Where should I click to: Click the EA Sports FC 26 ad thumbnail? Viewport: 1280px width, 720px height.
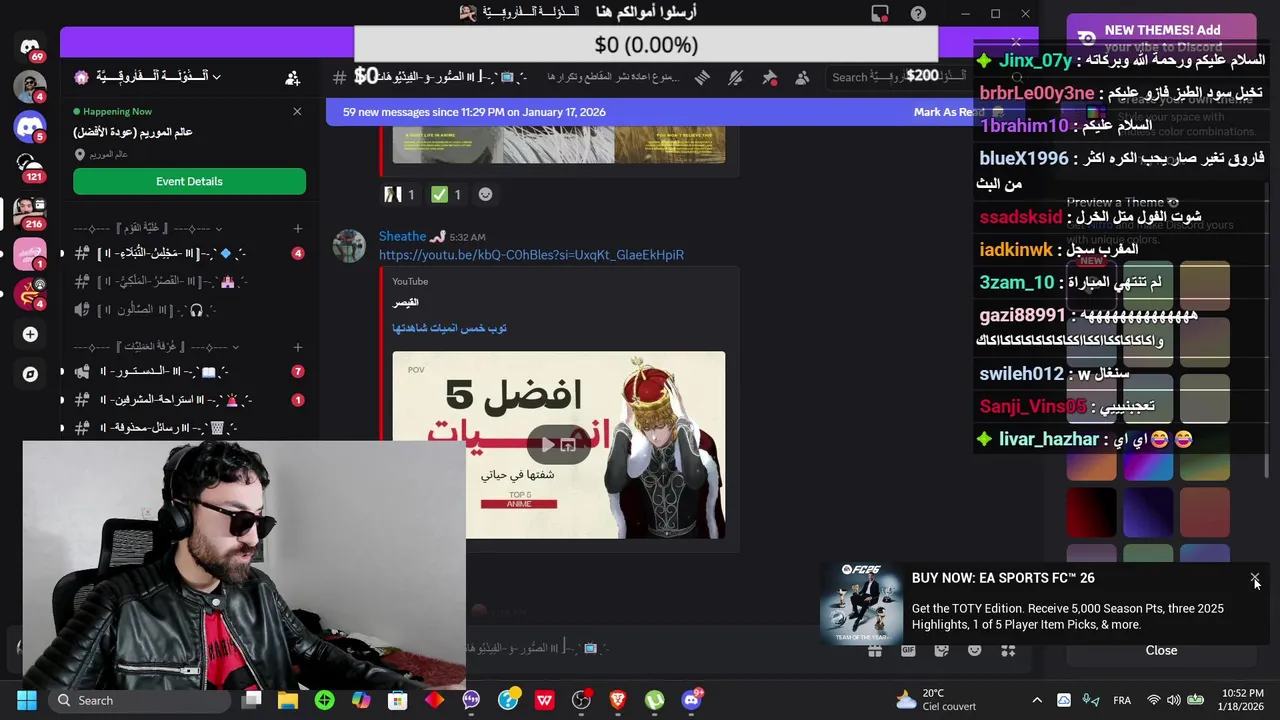(x=861, y=603)
